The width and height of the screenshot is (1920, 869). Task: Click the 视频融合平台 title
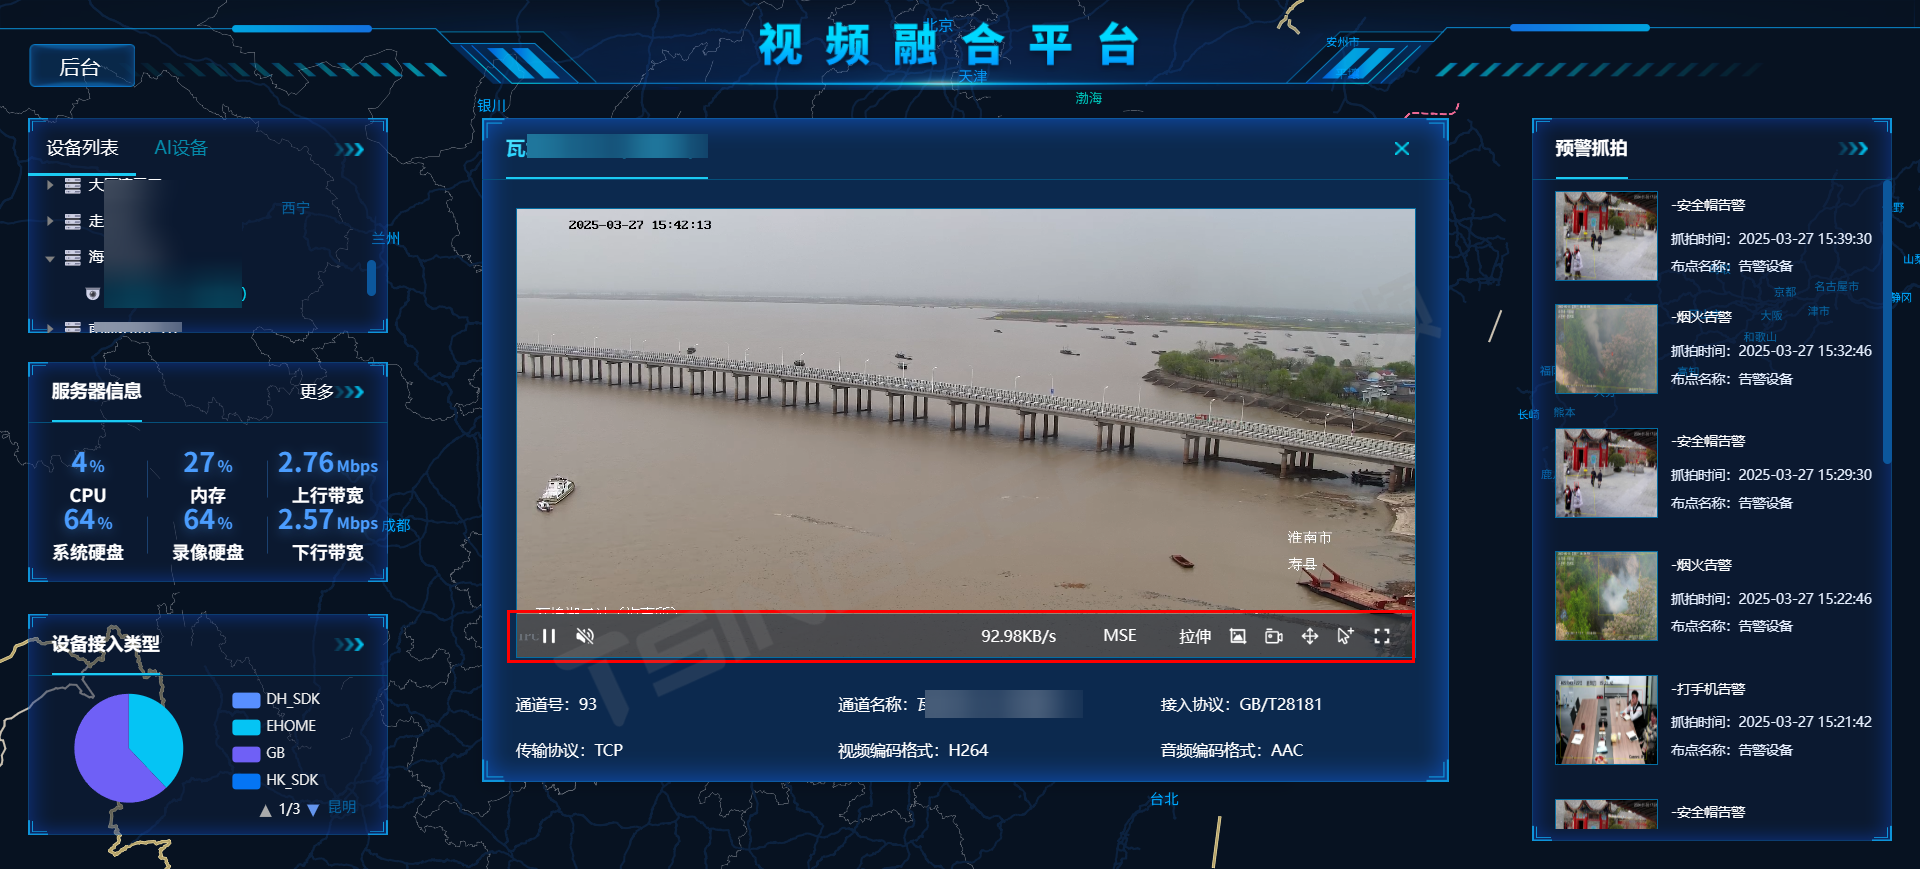pos(948,44)
